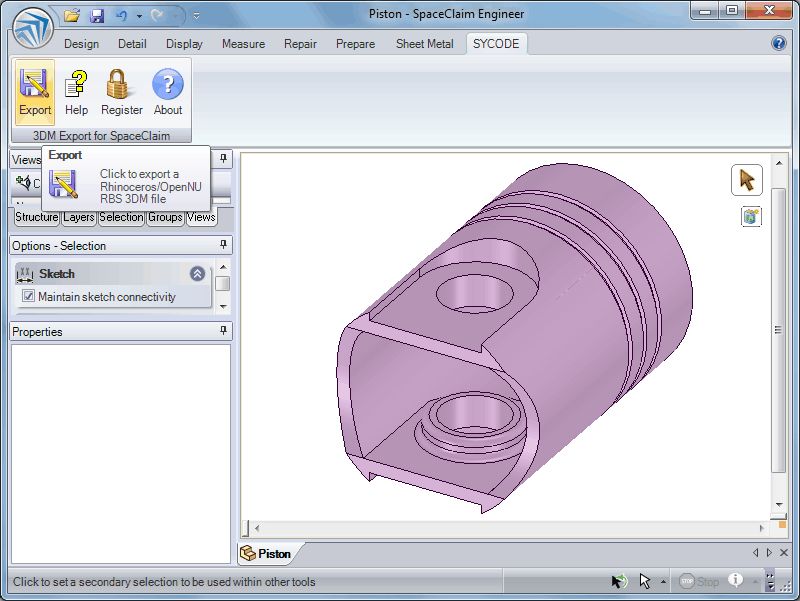Collapse the Sketch options section
The width and height of the screenshot is (800, 601).
coord(197,273)
